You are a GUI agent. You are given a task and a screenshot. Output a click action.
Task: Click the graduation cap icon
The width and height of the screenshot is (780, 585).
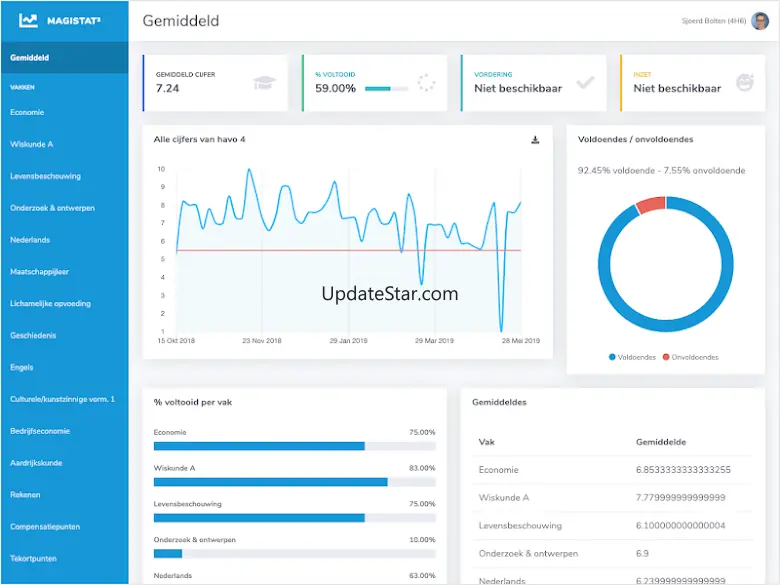coord(264,83)
